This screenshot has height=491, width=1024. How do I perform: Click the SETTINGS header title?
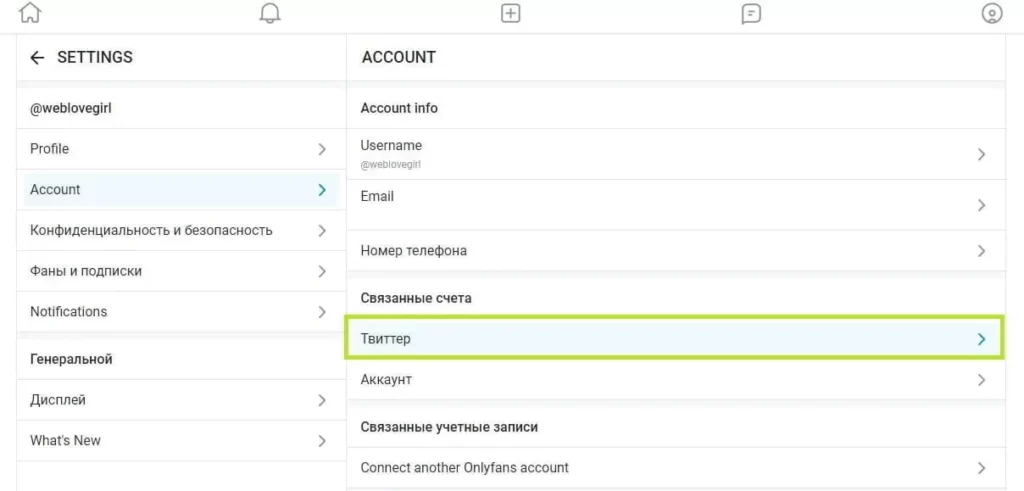point(95,57)
